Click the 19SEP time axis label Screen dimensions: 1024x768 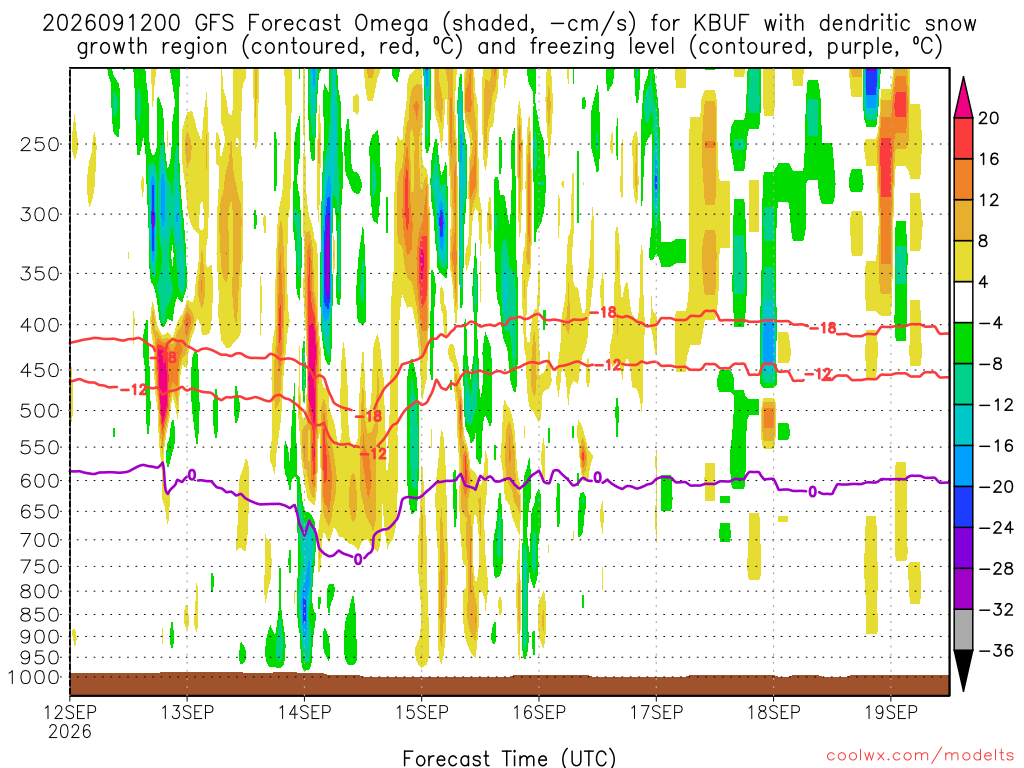coord(891,712)
